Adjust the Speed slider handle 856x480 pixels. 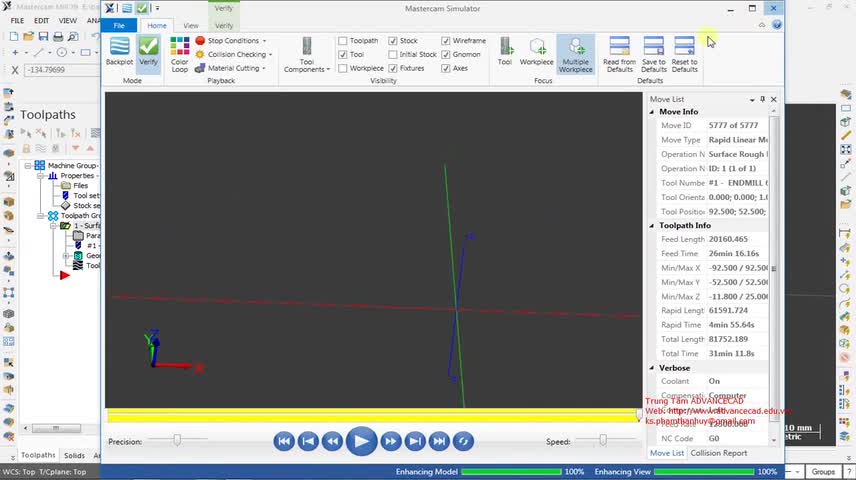pyautogui.click(x=603, y=440)
